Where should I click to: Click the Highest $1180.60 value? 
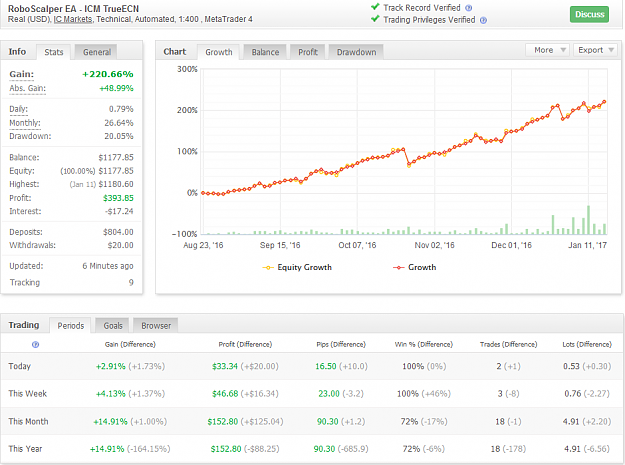point(116,184)
